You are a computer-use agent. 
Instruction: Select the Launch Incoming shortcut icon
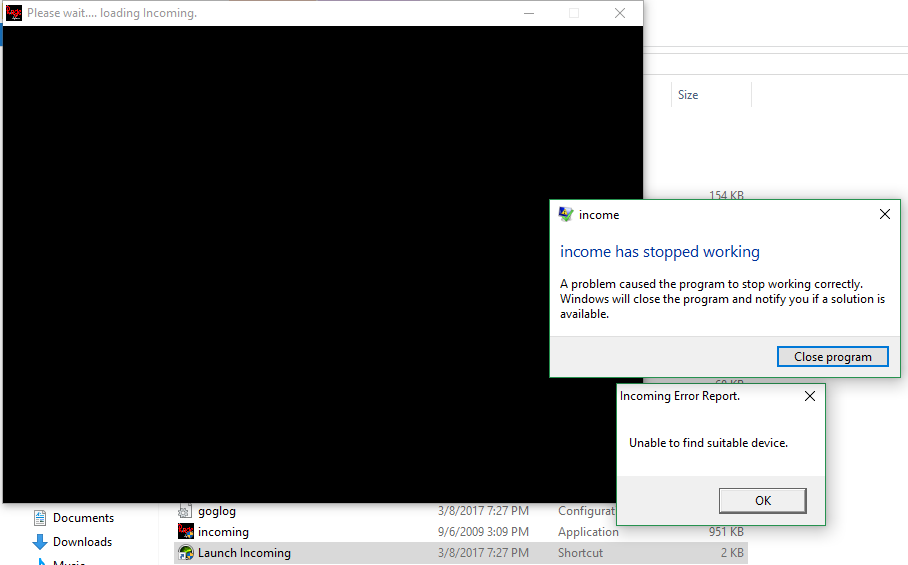pos(186,552)
